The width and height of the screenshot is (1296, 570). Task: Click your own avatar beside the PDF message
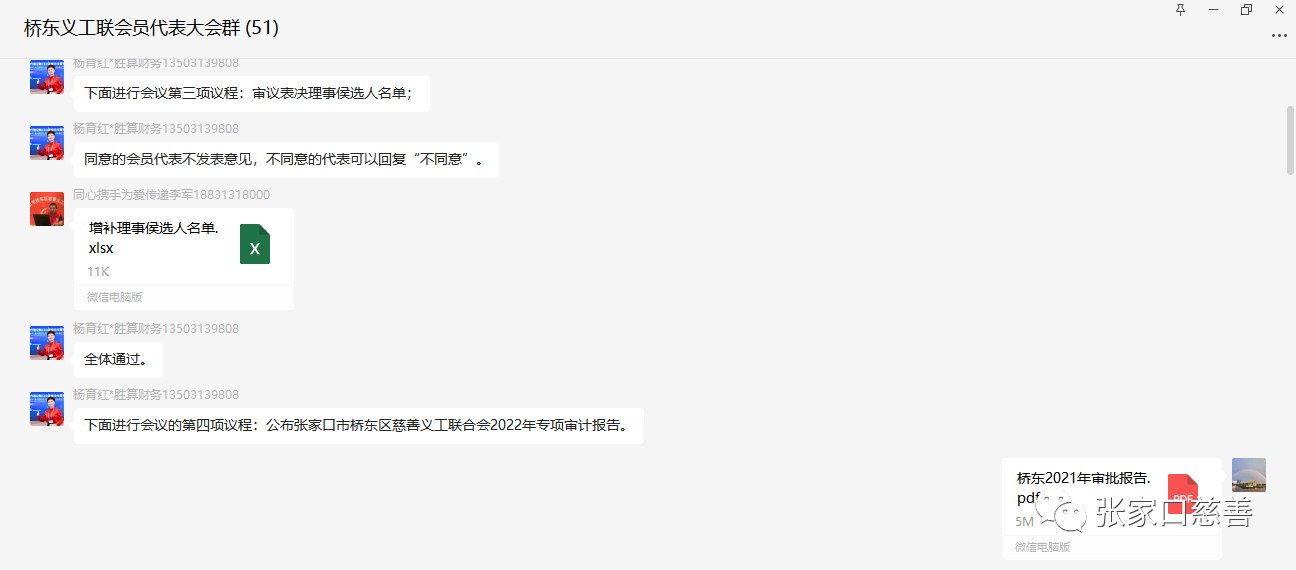(1248, 475)
